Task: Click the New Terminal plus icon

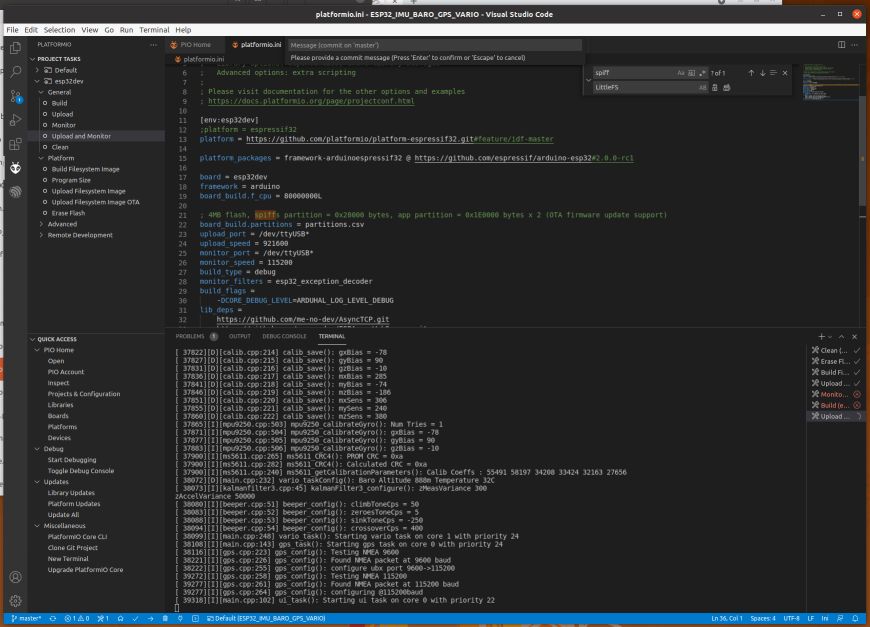Action: coord(821,336)
